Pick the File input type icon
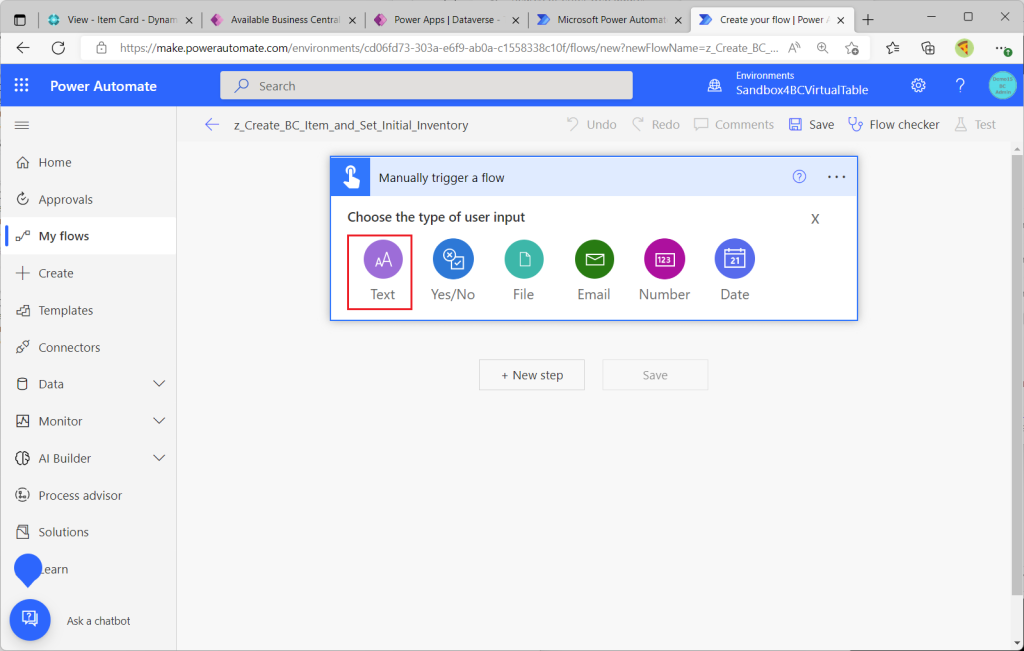1024x651 pixels. tap(523, 260)
